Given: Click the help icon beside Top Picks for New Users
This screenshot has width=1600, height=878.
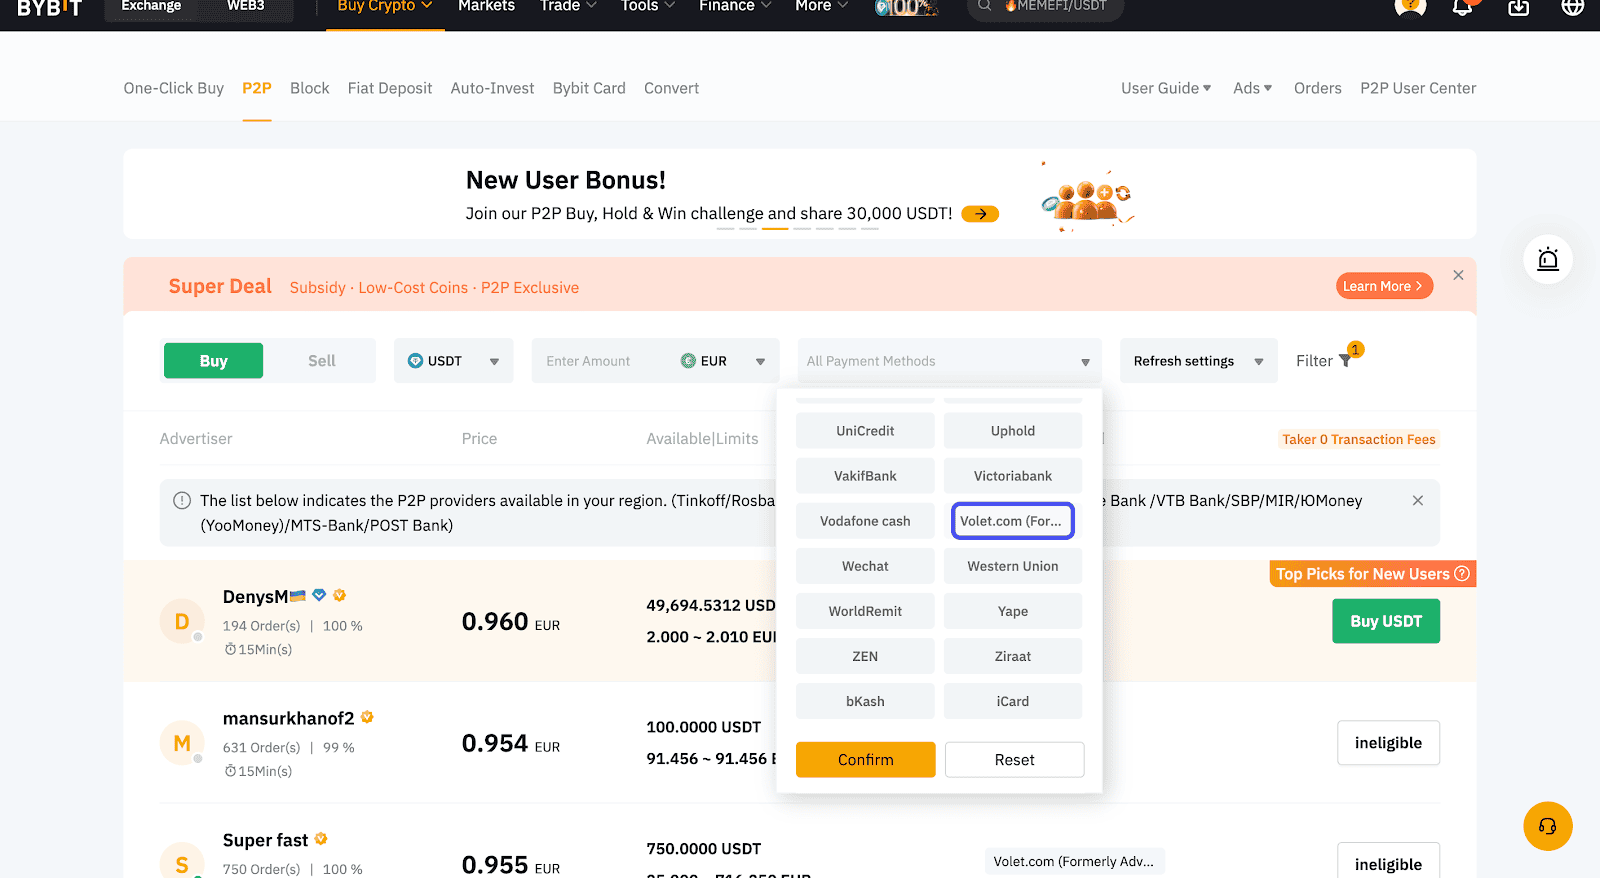Looking at the screenshot, I should (x=1462, y=573).
